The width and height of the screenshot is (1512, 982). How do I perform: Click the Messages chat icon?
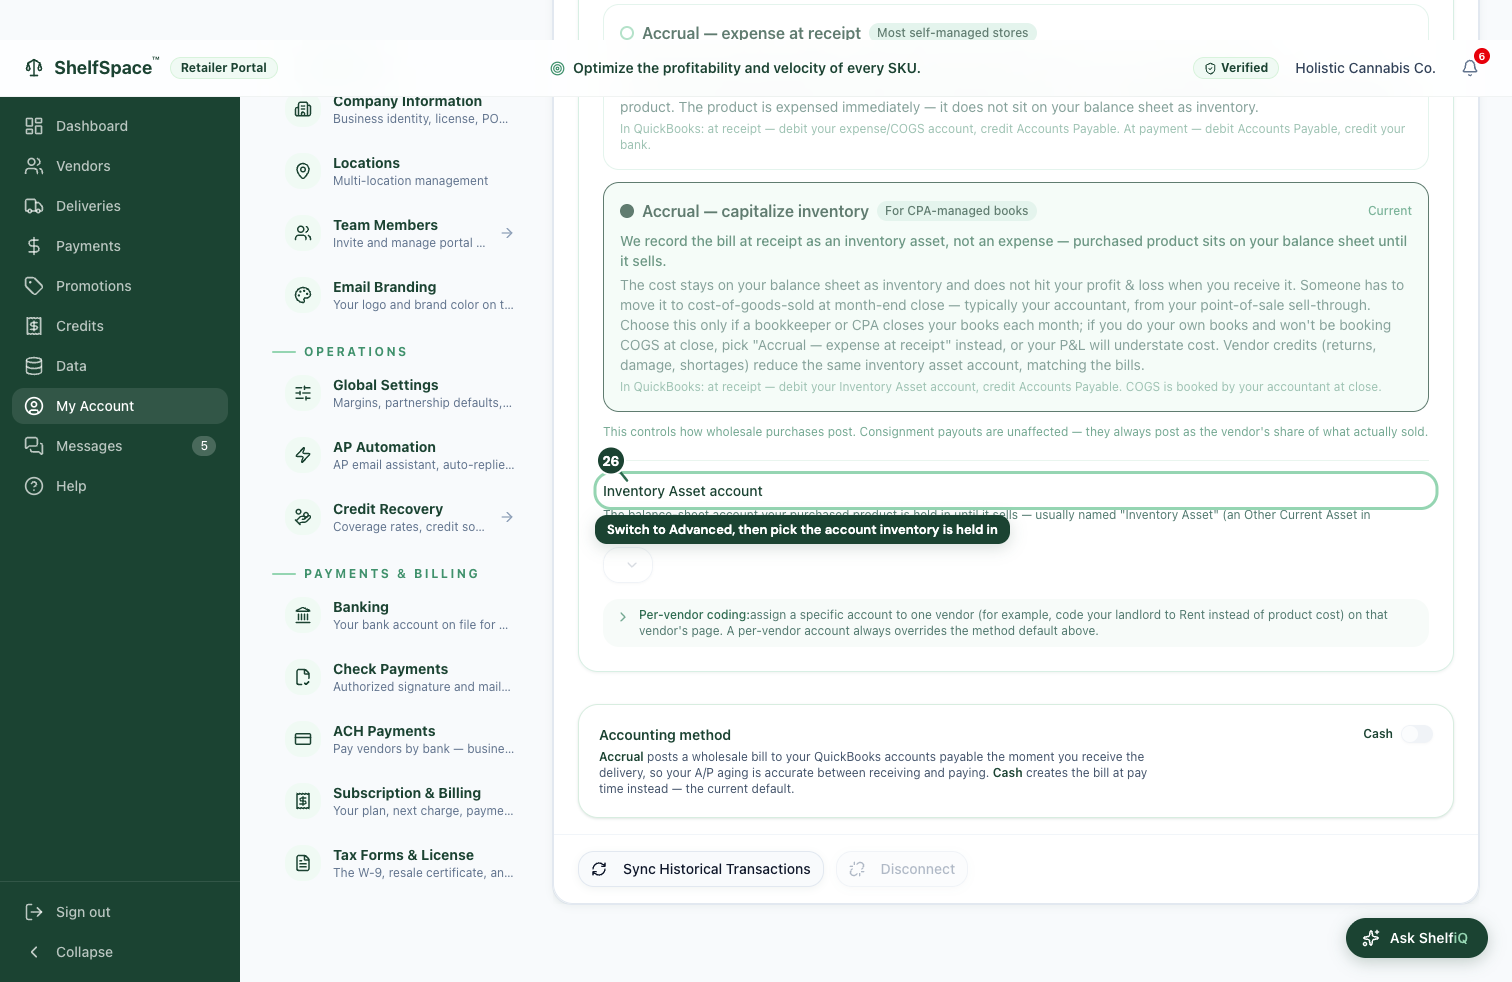34,446
